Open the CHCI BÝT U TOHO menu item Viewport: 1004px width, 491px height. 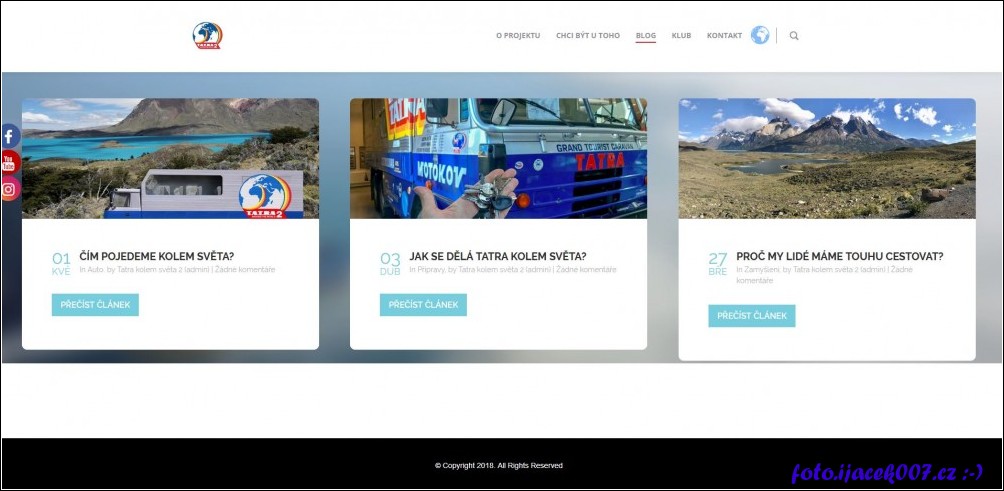tap(588, 36)
